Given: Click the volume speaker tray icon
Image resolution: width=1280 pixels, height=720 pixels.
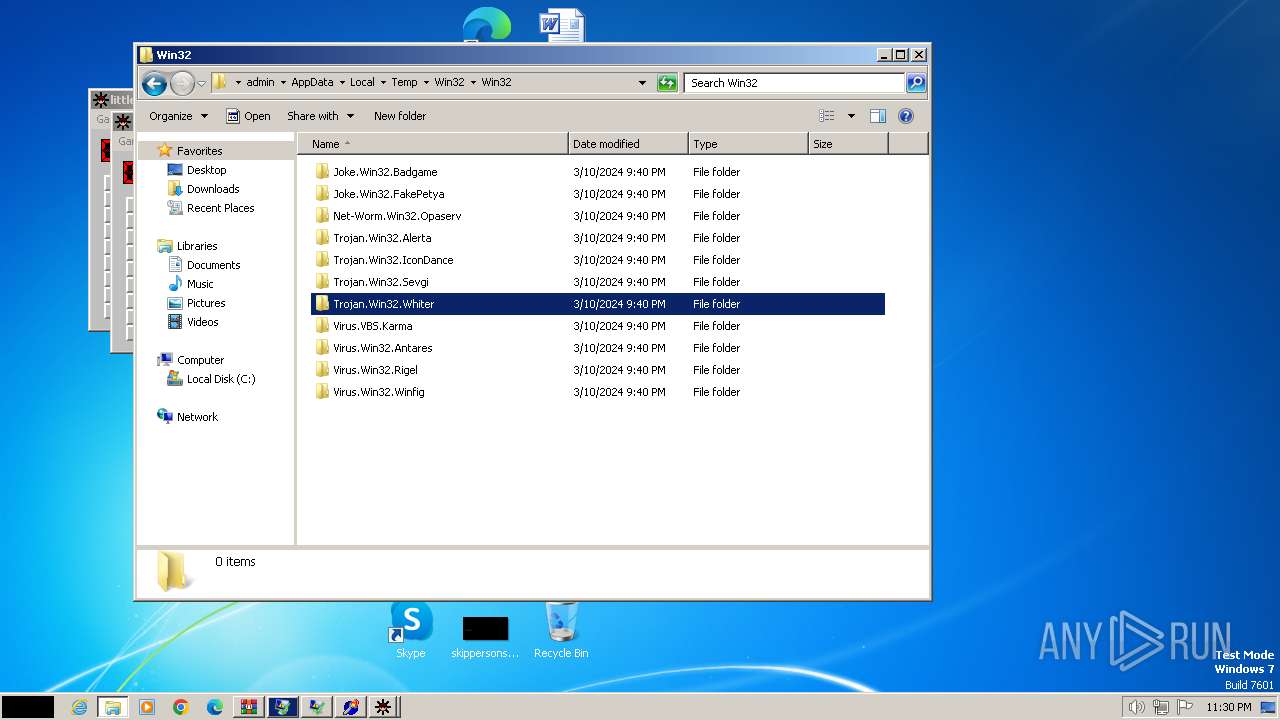Looking at the screenshot, I should (x=1136, y=707).
